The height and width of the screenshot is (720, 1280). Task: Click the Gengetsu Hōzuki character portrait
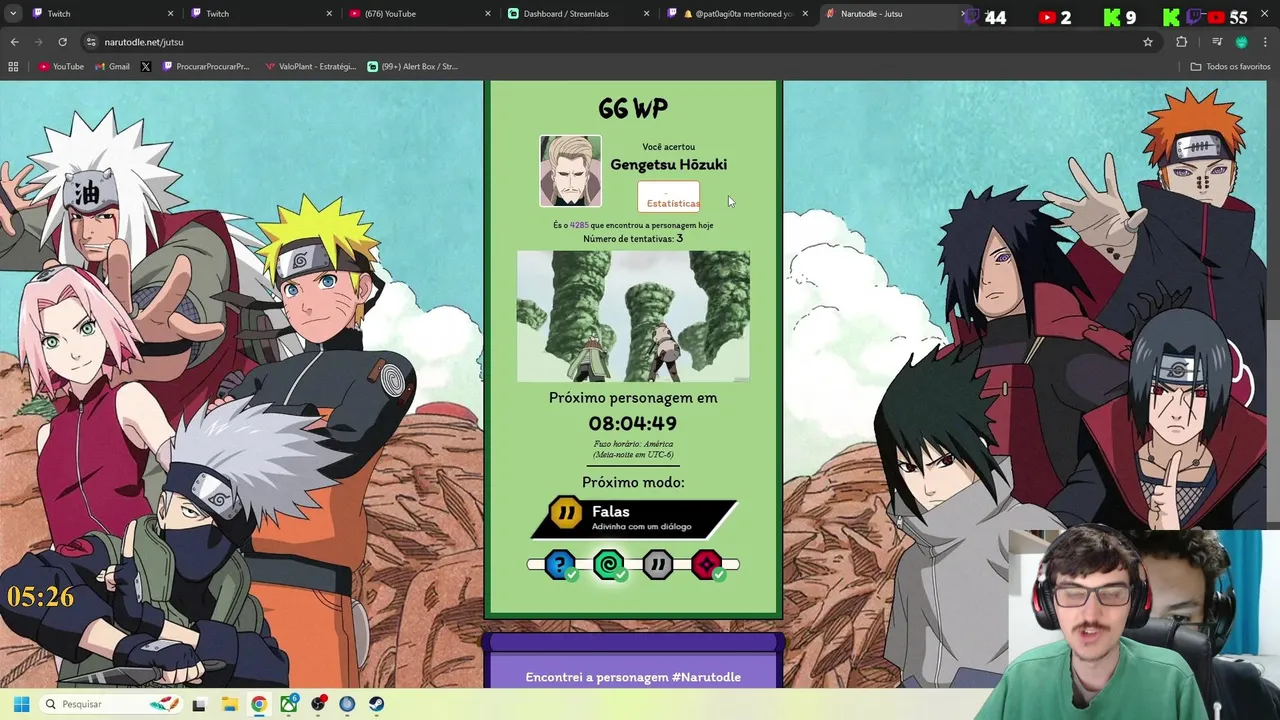coord(571,171)
